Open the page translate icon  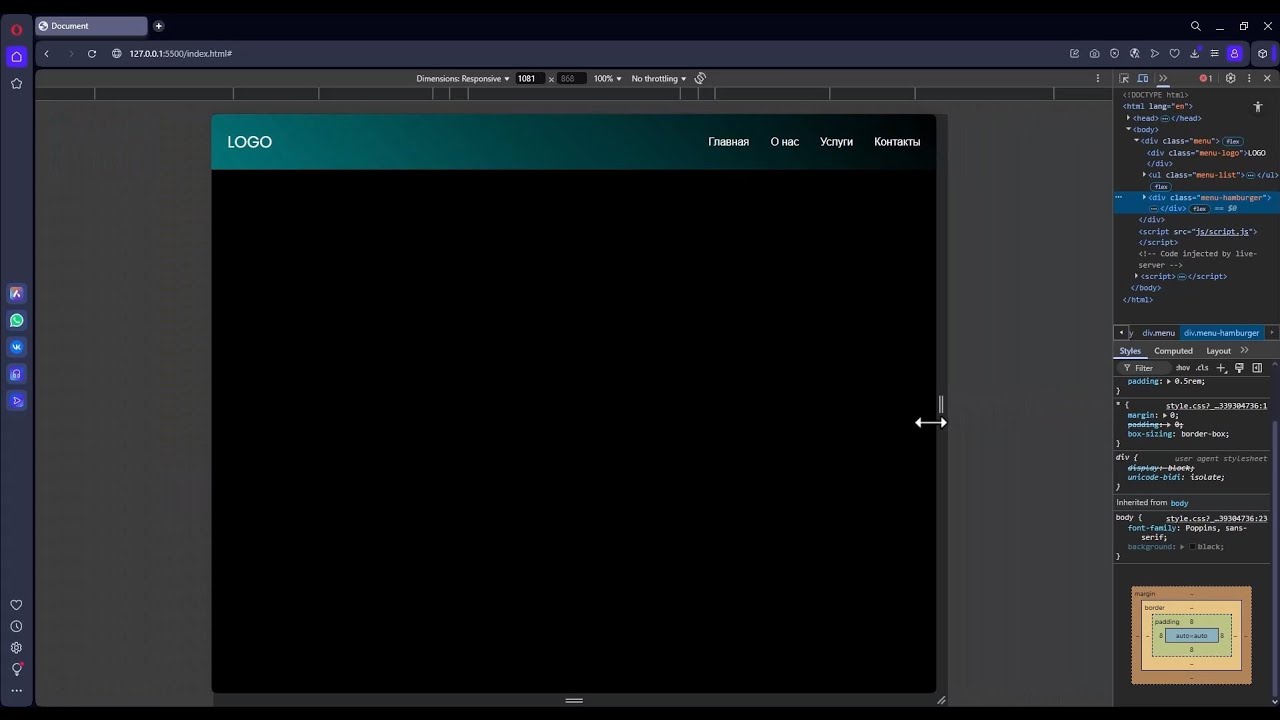click(1134, 54)
